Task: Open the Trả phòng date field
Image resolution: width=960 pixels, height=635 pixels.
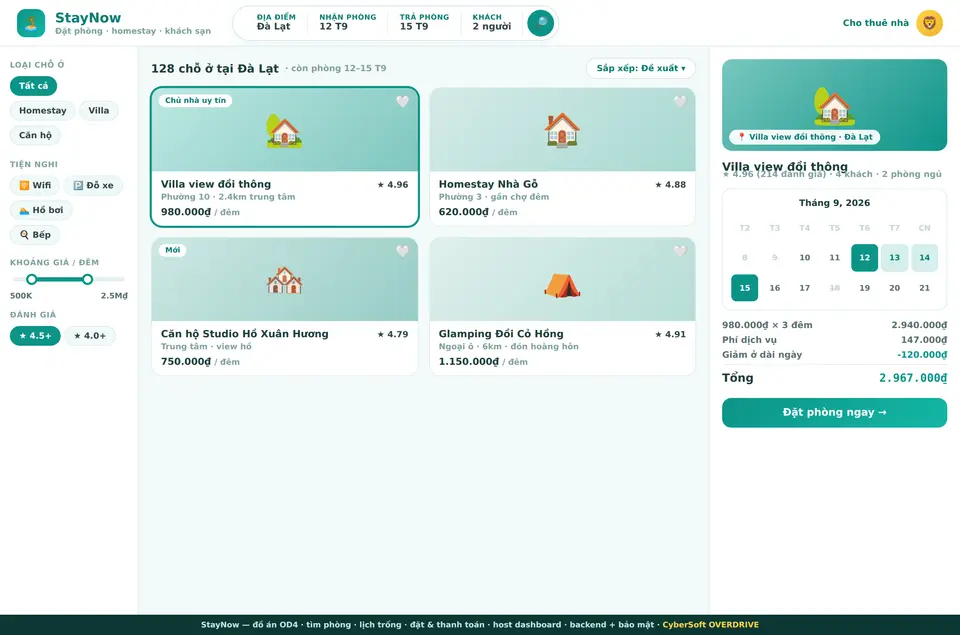Action: point(424,22)
